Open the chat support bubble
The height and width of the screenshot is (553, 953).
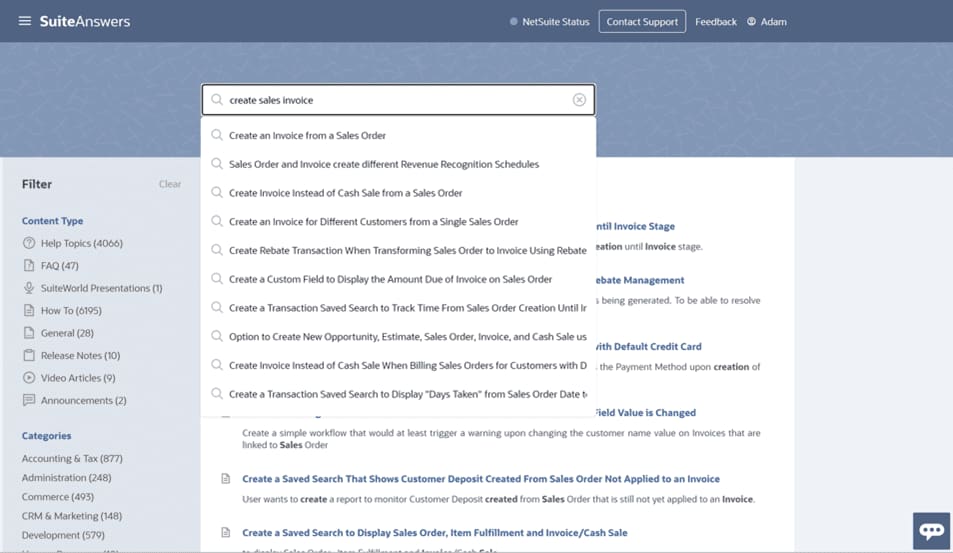pos(931,531)
